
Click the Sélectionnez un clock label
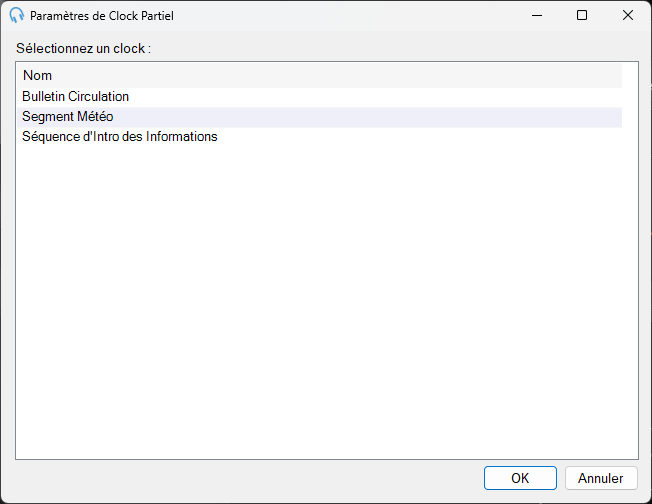tap(83, 49)
